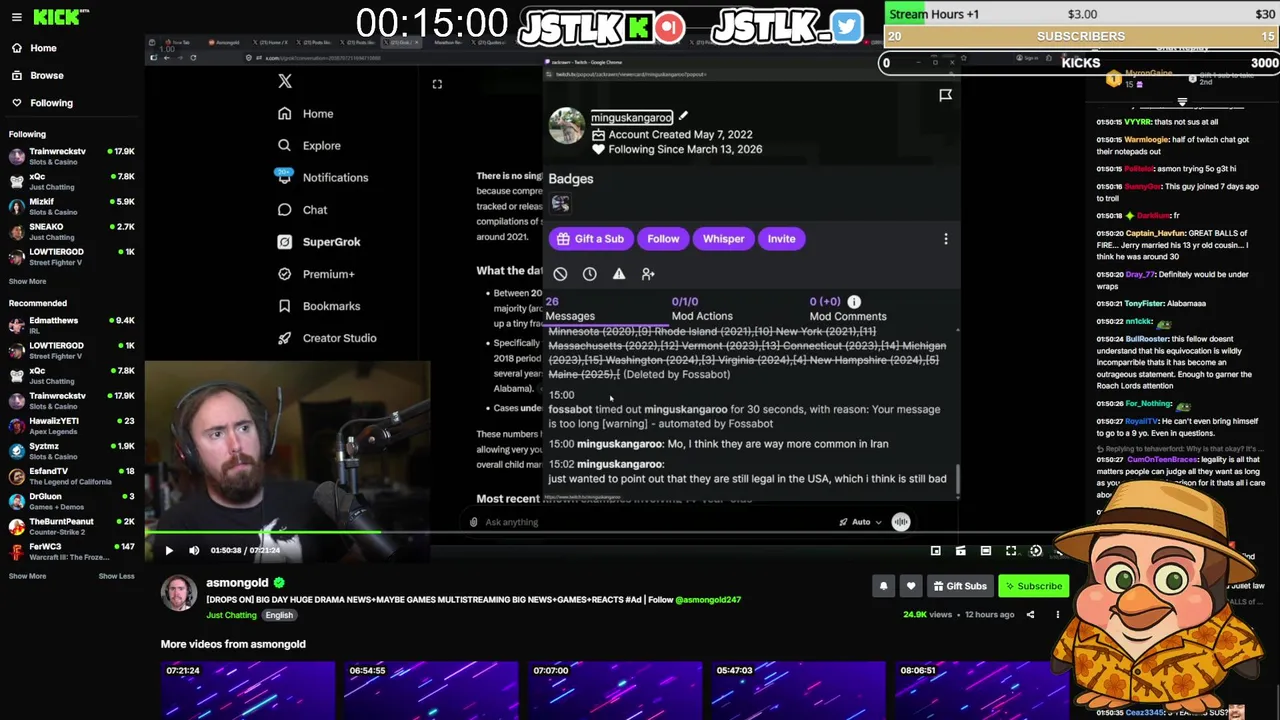Open EsfandTV recommended channel

pyautogui.click(x=71, y=476)
